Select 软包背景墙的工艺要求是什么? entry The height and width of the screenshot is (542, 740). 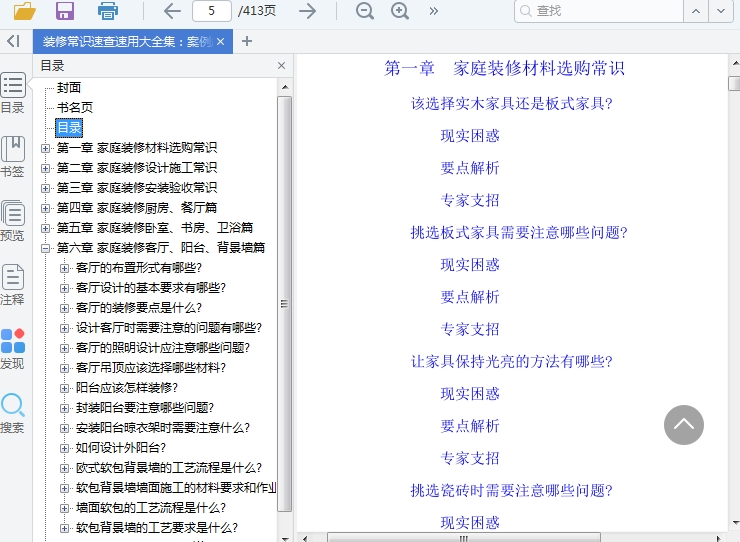157,528
